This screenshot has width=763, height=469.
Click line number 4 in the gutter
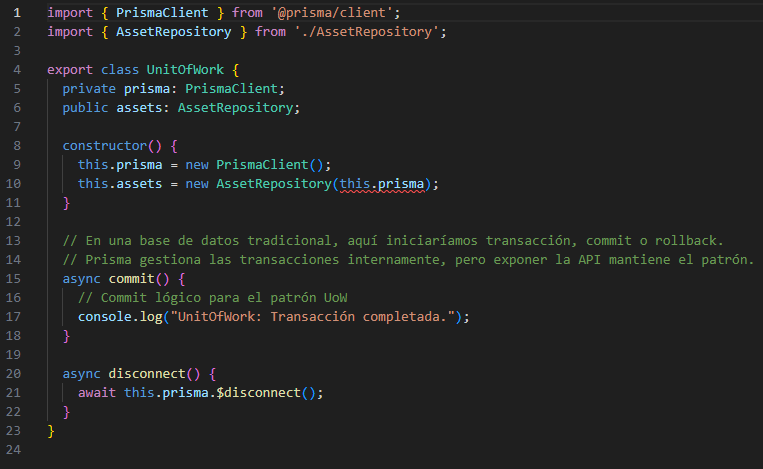(x=17, y=70)
